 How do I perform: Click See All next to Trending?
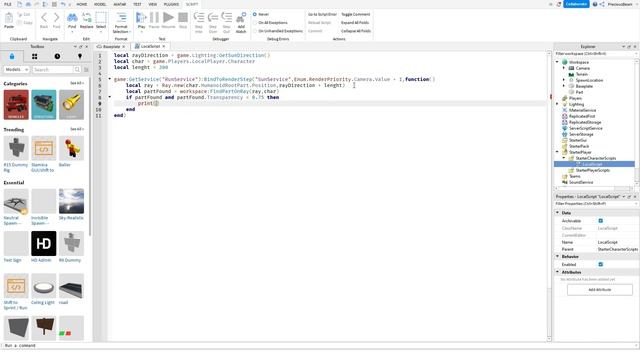pos(76,129)
